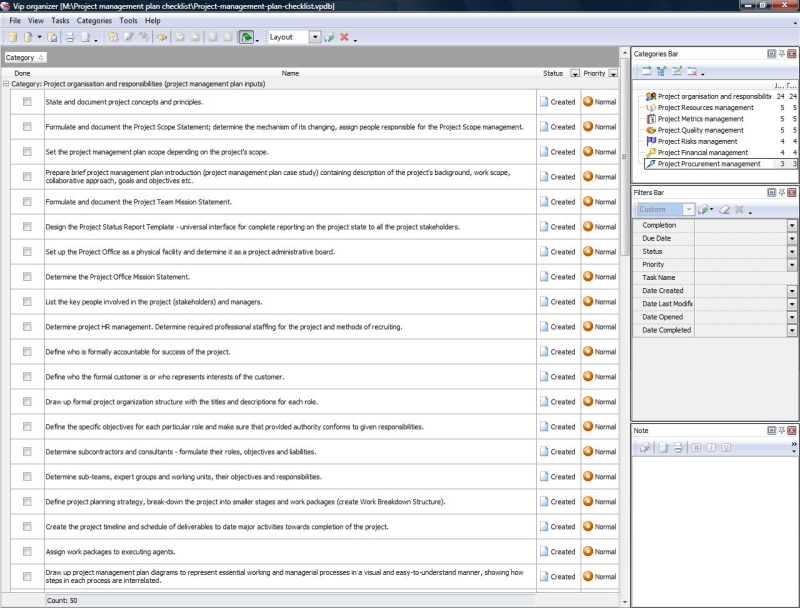Click the Italic button in the Note toolbar
The height and width of the screenshot is (608, 800).
click(711, 447)
